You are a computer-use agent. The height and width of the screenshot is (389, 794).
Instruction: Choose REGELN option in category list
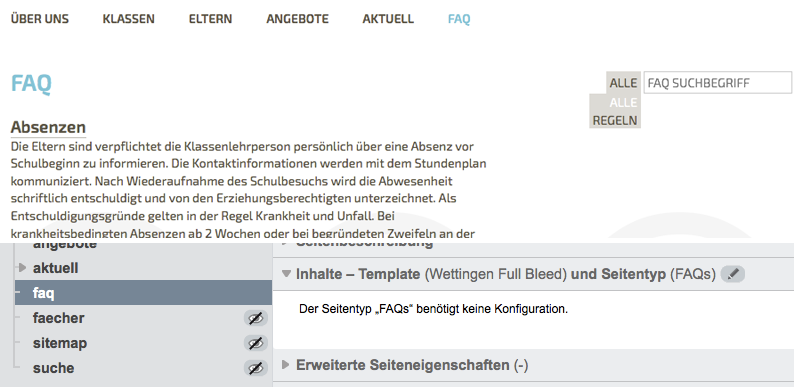click(x=615, y=121)
